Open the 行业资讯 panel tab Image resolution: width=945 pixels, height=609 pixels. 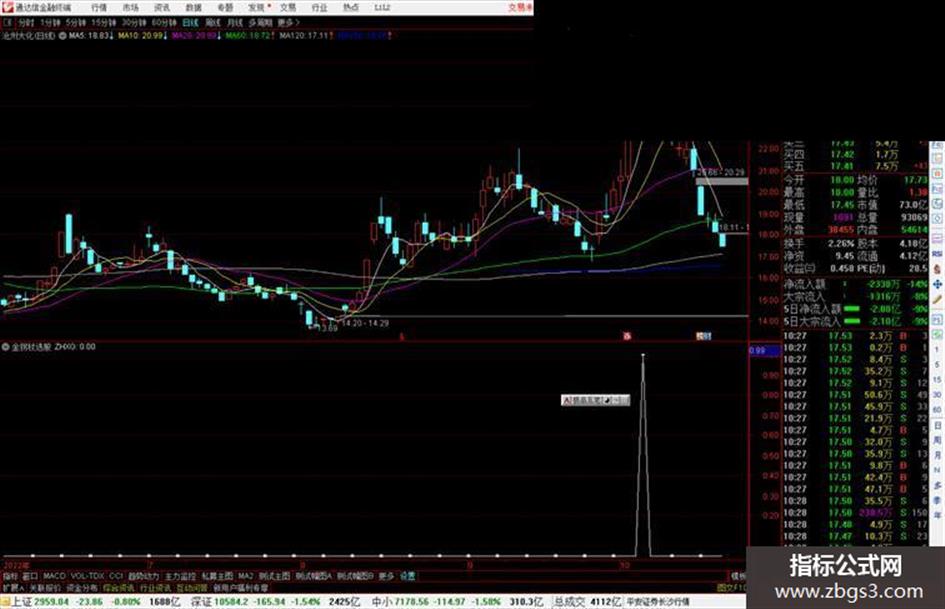tap(155, 587)
